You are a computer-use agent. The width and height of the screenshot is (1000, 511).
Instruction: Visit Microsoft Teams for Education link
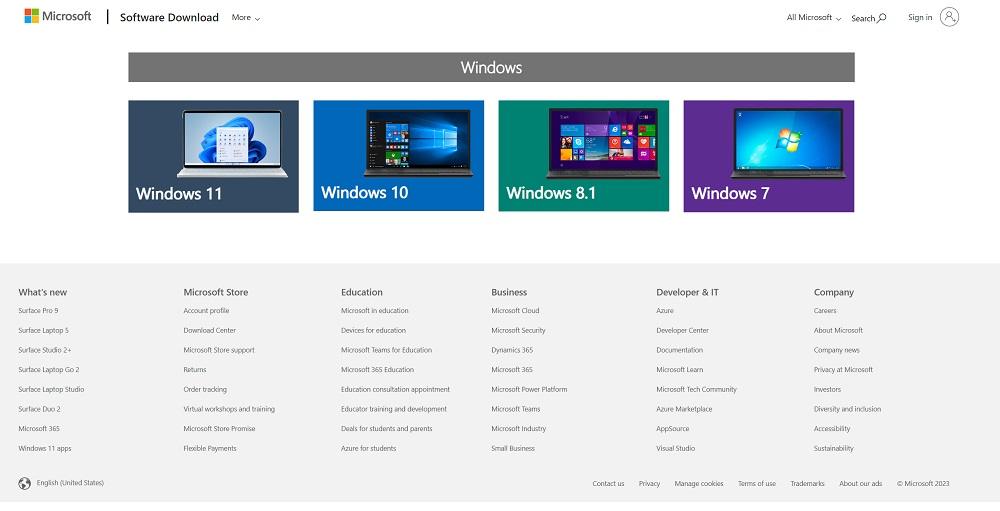pos(386,350)
